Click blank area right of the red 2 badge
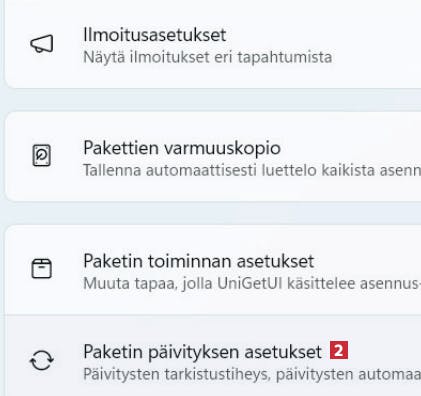This screenshot has height=396, width=421. click(x=383, y=351)
